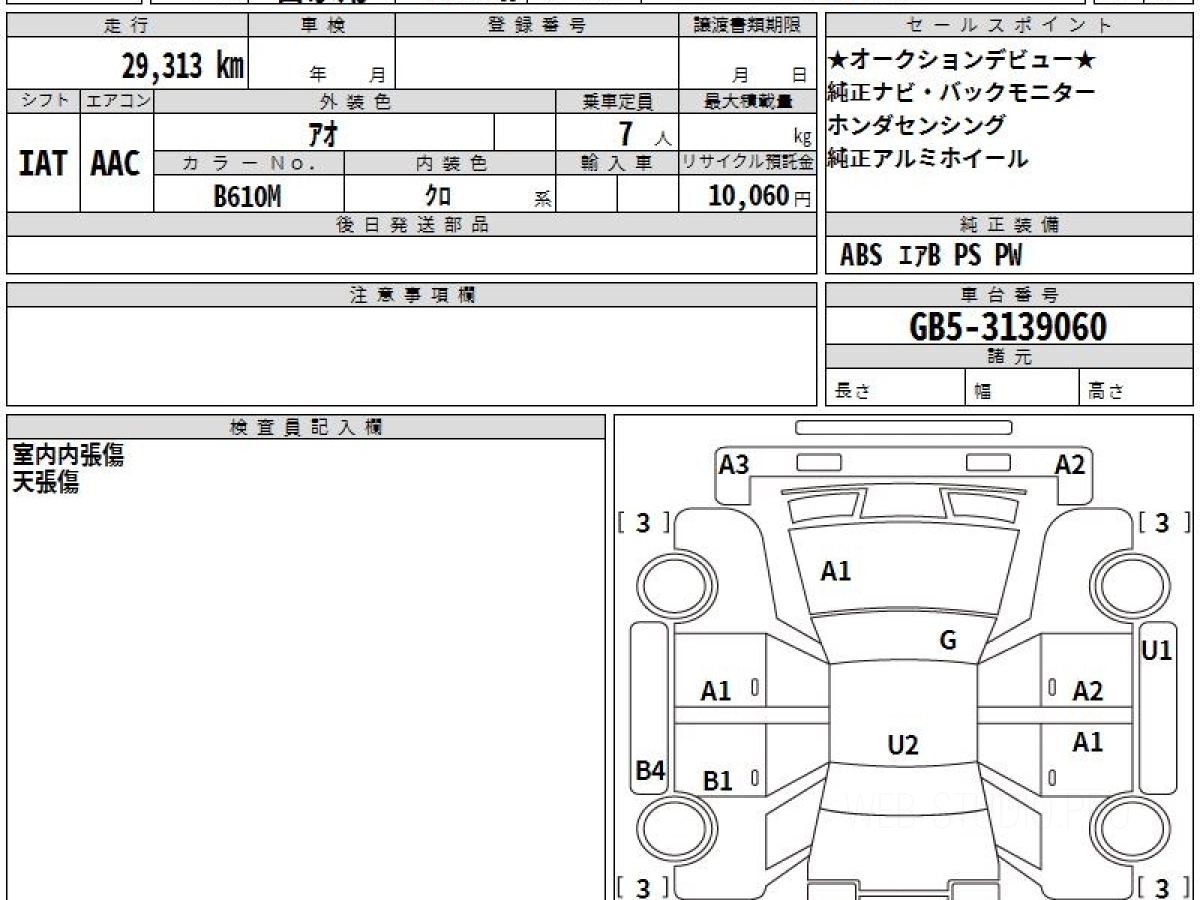This screenshot has height=900, width=1200.
Task: Click the G mark on the windshield
Action: coord(948,641)
